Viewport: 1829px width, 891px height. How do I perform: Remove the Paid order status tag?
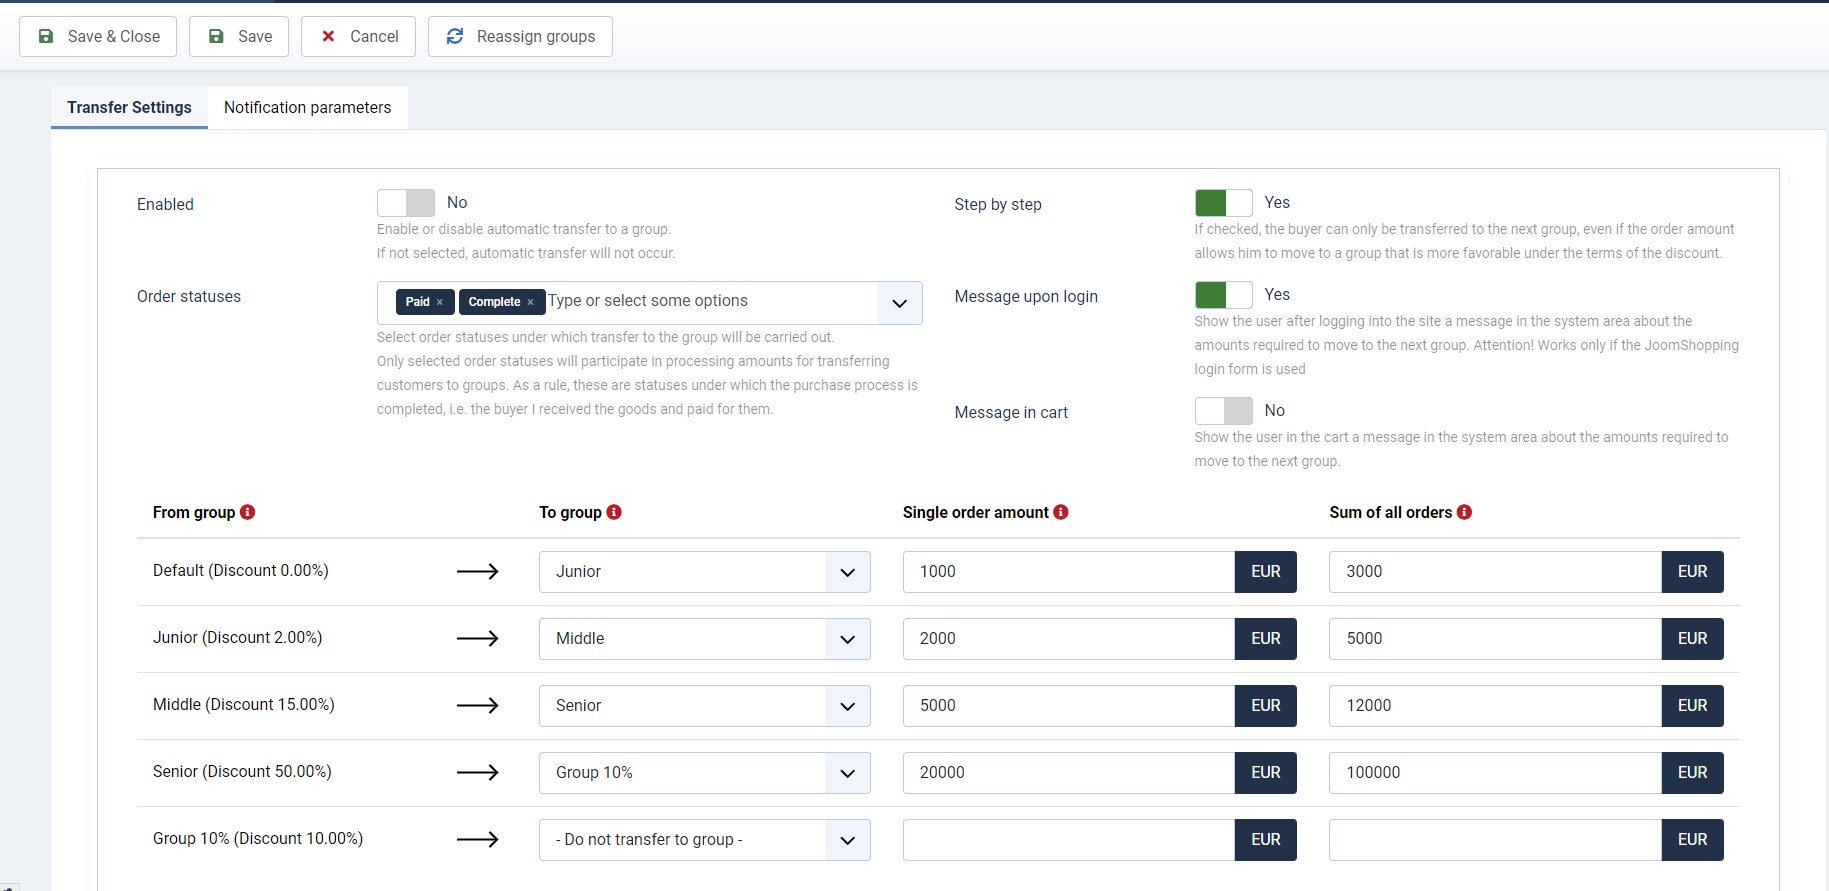[x=439, y=302]
